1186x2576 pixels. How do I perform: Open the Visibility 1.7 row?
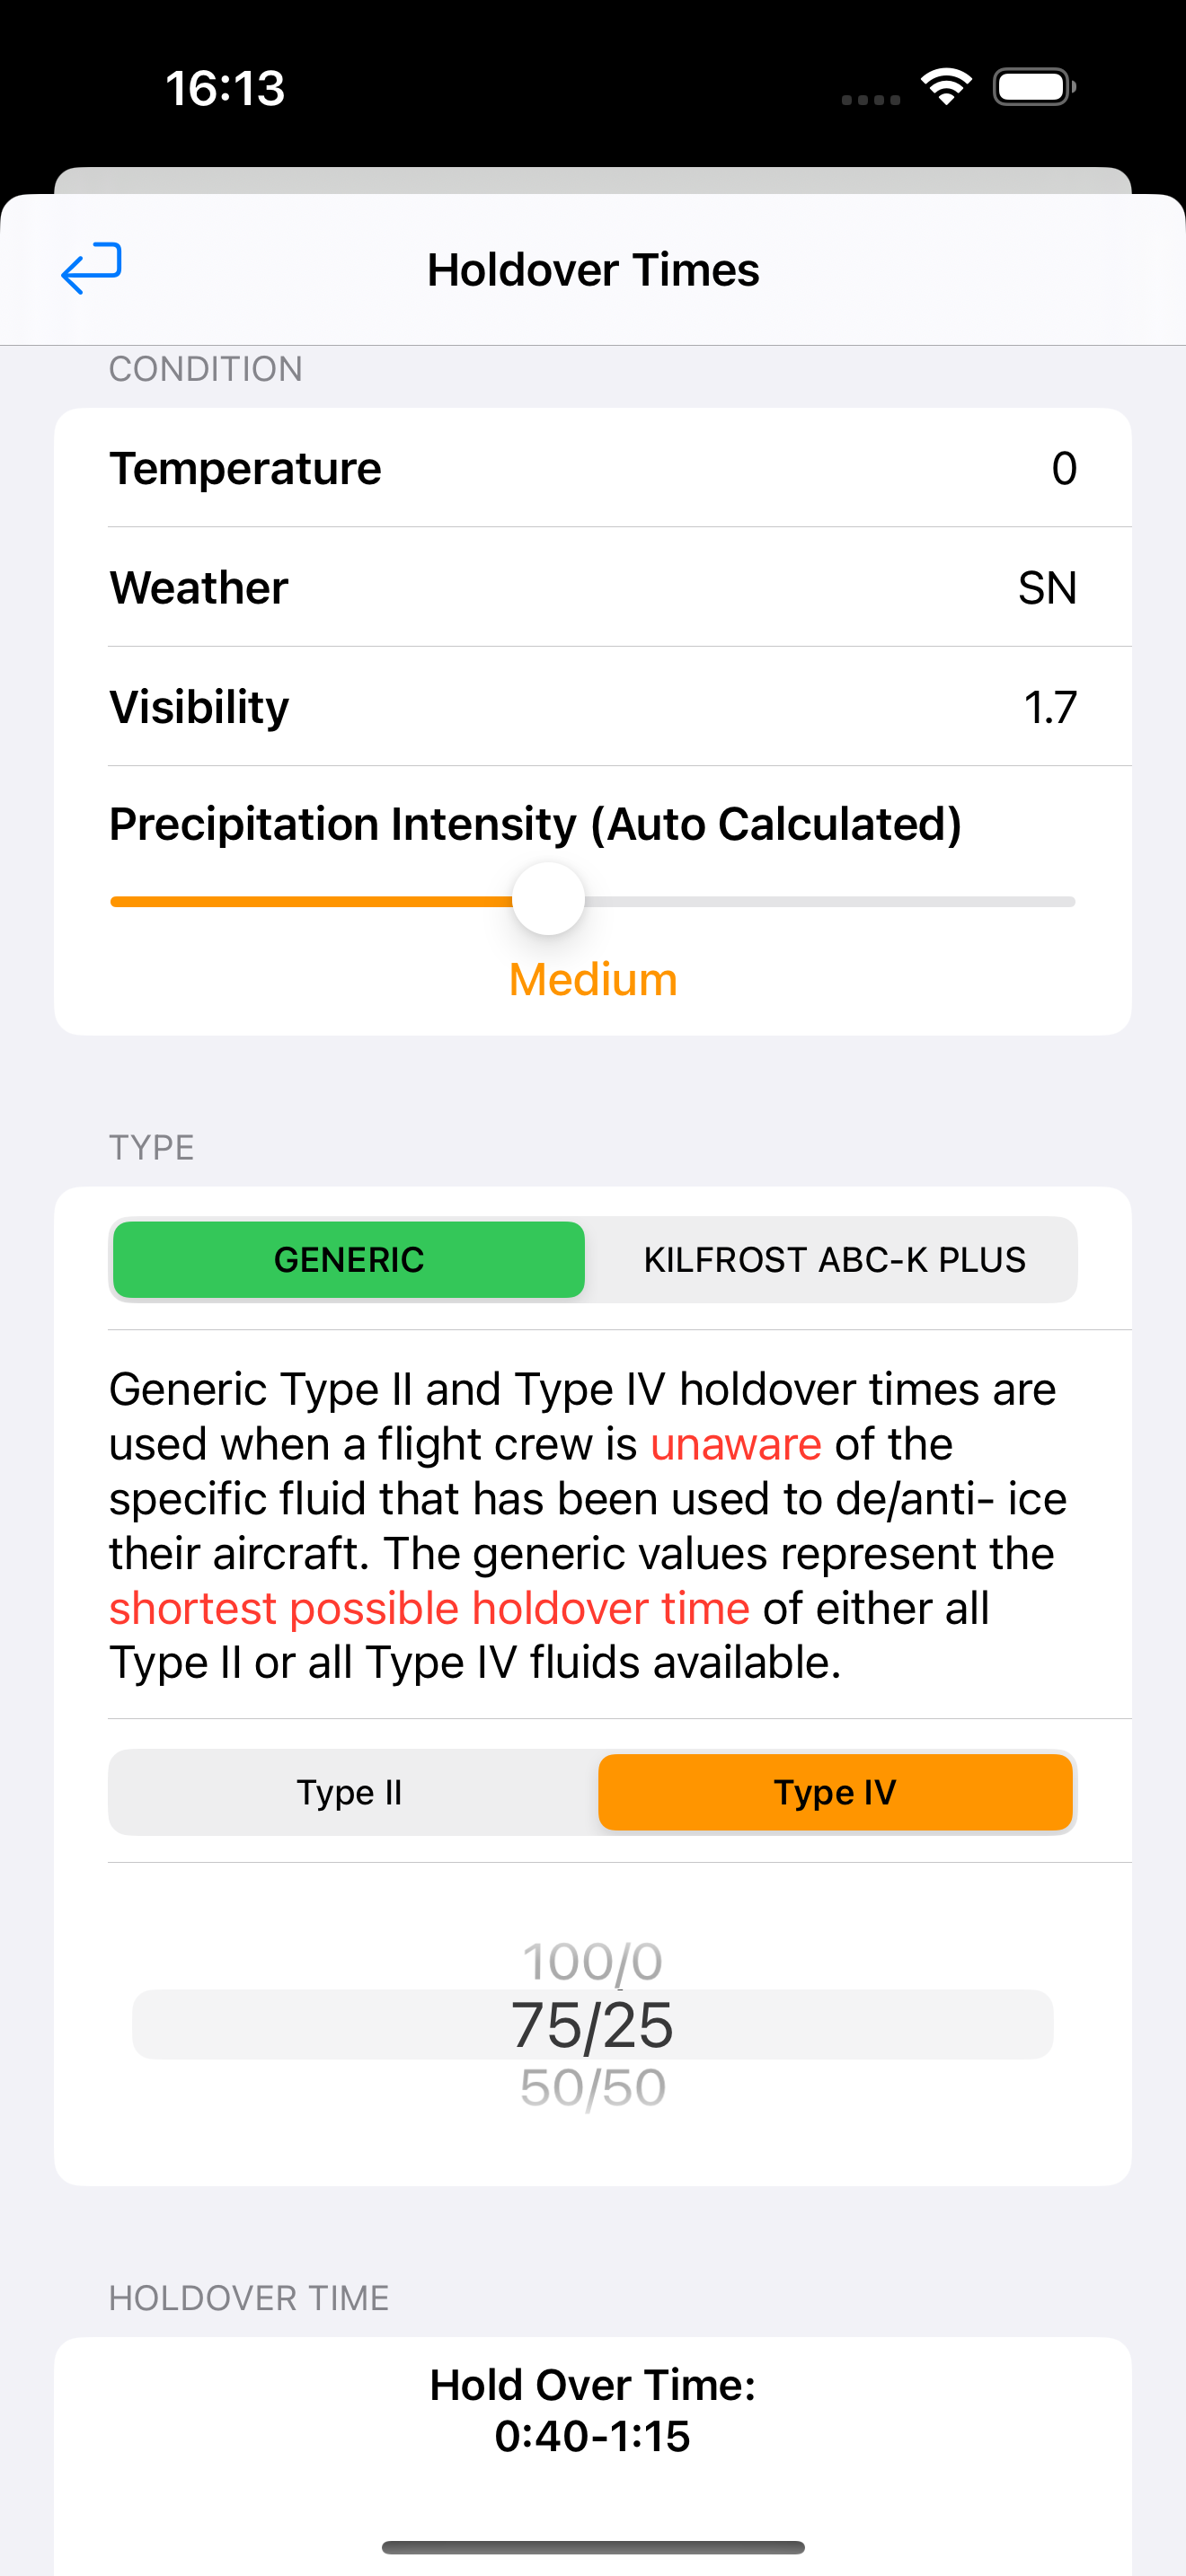pyautogui.click(x=593, y=706)
